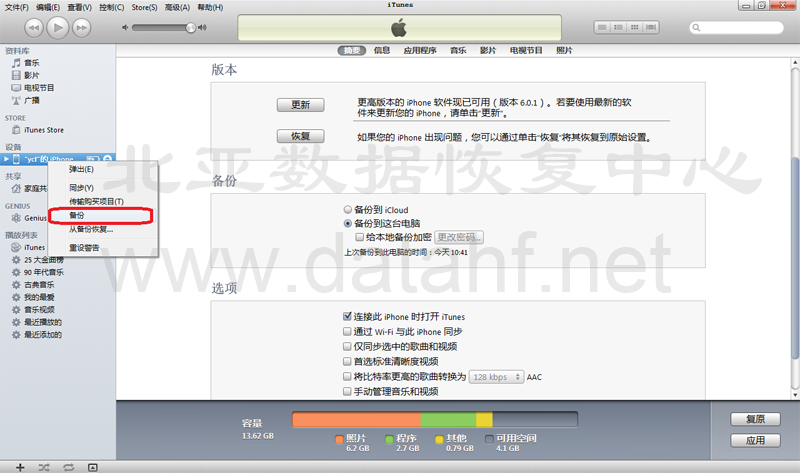Adjust the volume slider knob
The image size is (800, 473).
point(191,28)
